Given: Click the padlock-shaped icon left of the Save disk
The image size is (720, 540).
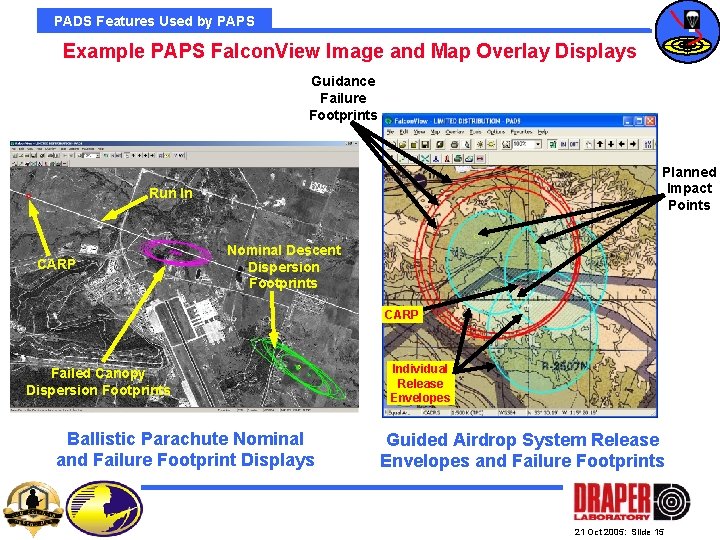Looking at the screenshot, I should pyautogui.click(x=414, y=145).
